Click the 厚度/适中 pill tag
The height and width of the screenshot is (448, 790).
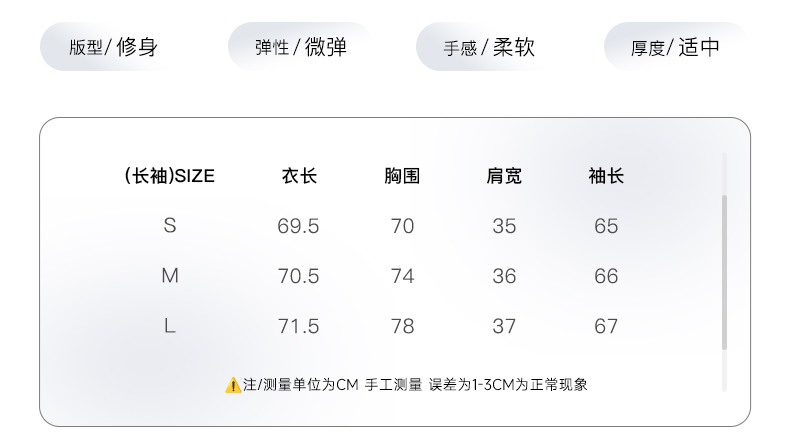tap(675, 47)
